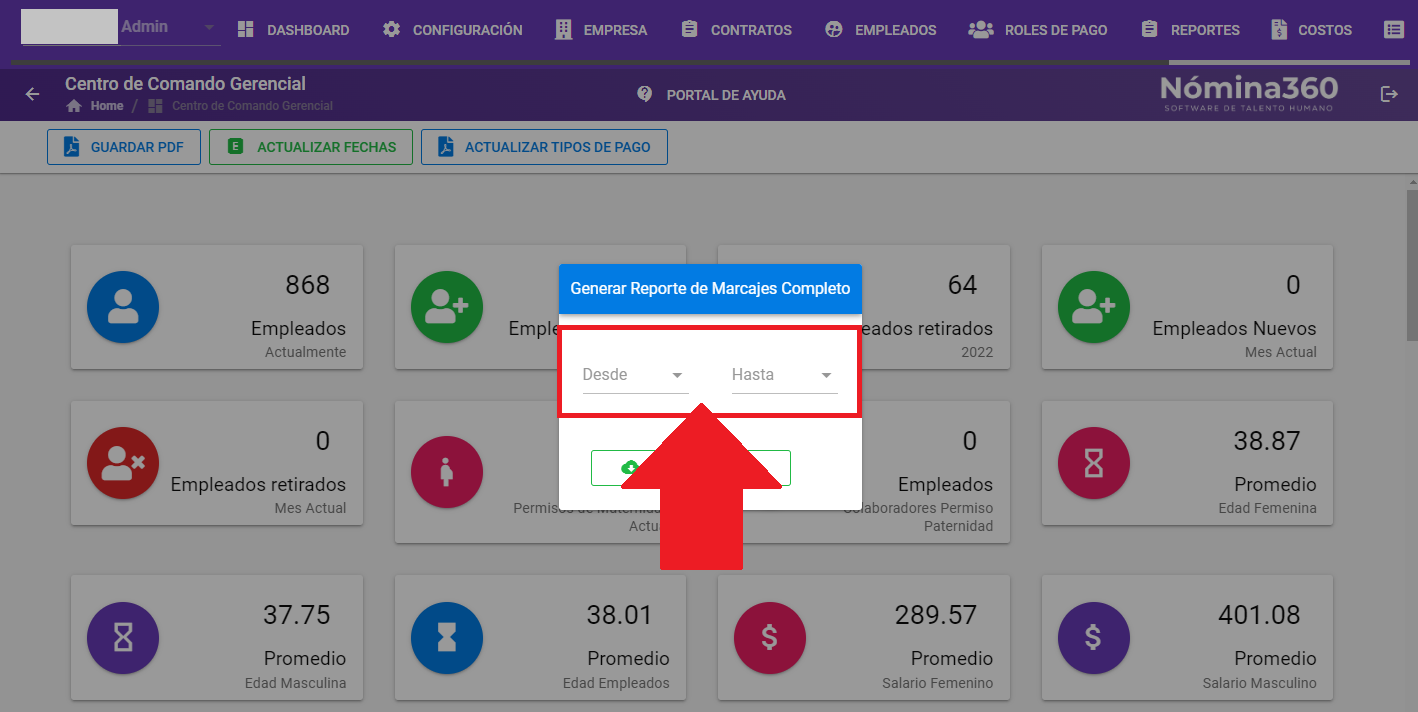Viewport: 1418px width, 712px height.
Task: Click the red Empleados retirados Mes Actual icon
Action: (x=123, y=463)
